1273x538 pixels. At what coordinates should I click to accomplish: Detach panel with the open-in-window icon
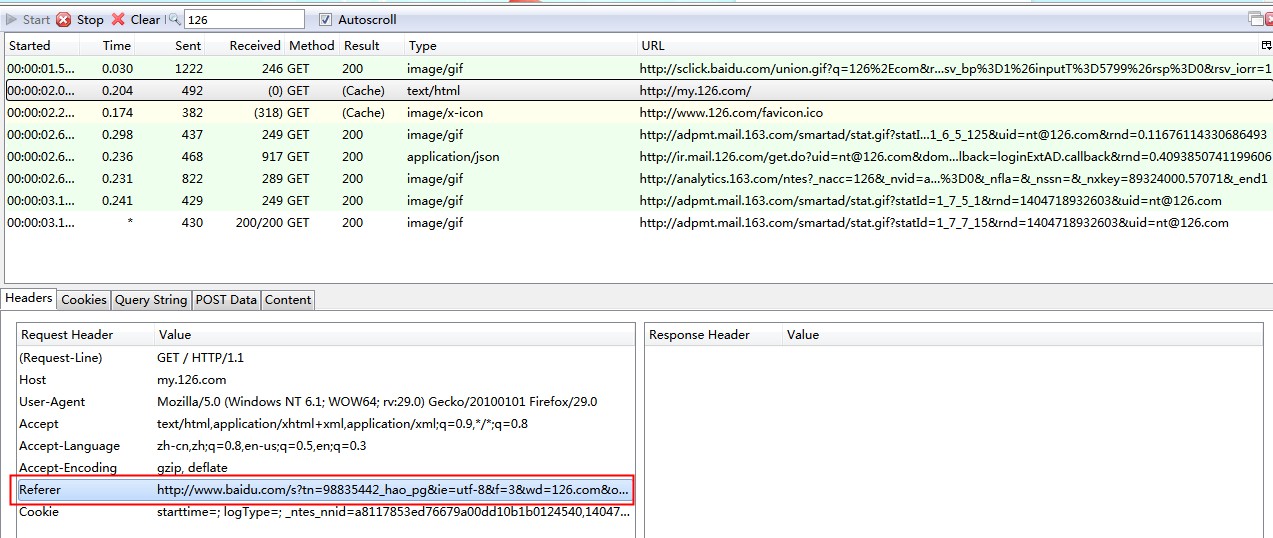pyautogui.click(x=1255, y=19)
